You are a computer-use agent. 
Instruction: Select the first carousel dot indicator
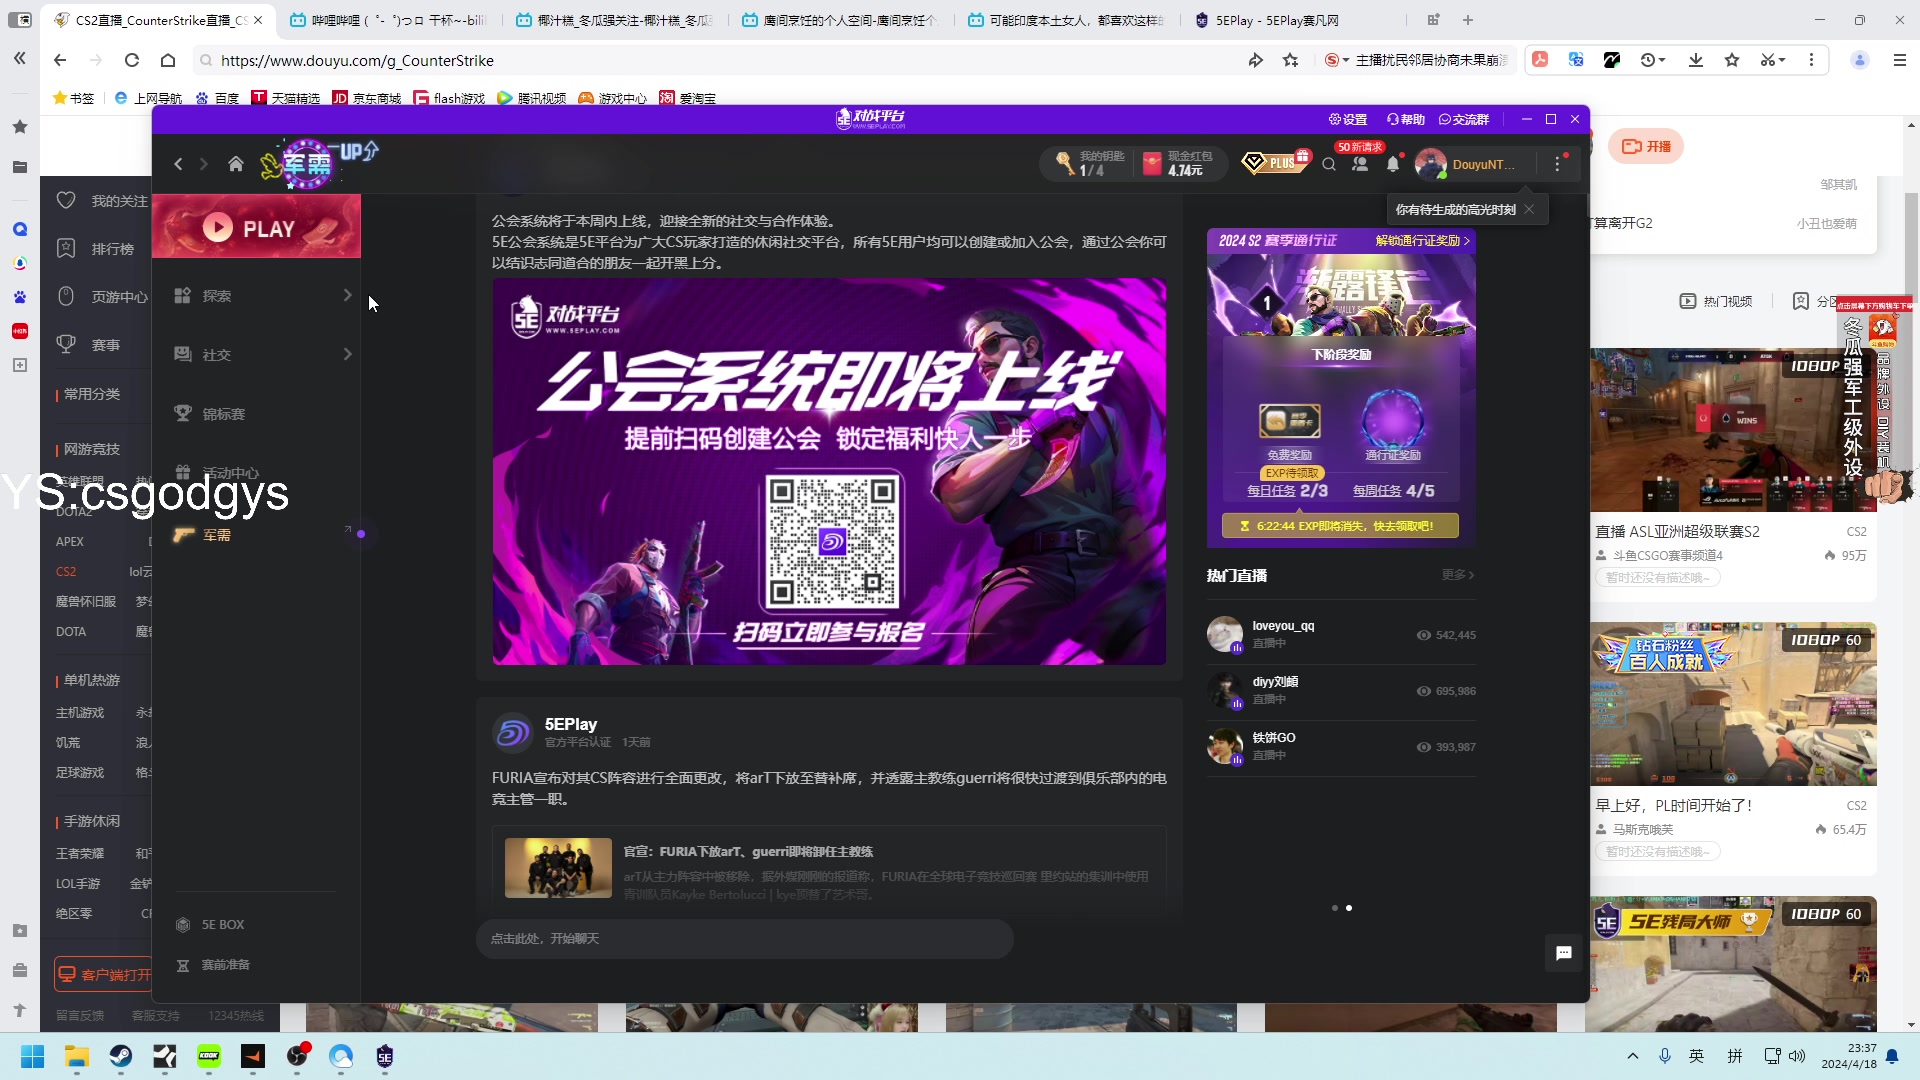coord(1334,908)
